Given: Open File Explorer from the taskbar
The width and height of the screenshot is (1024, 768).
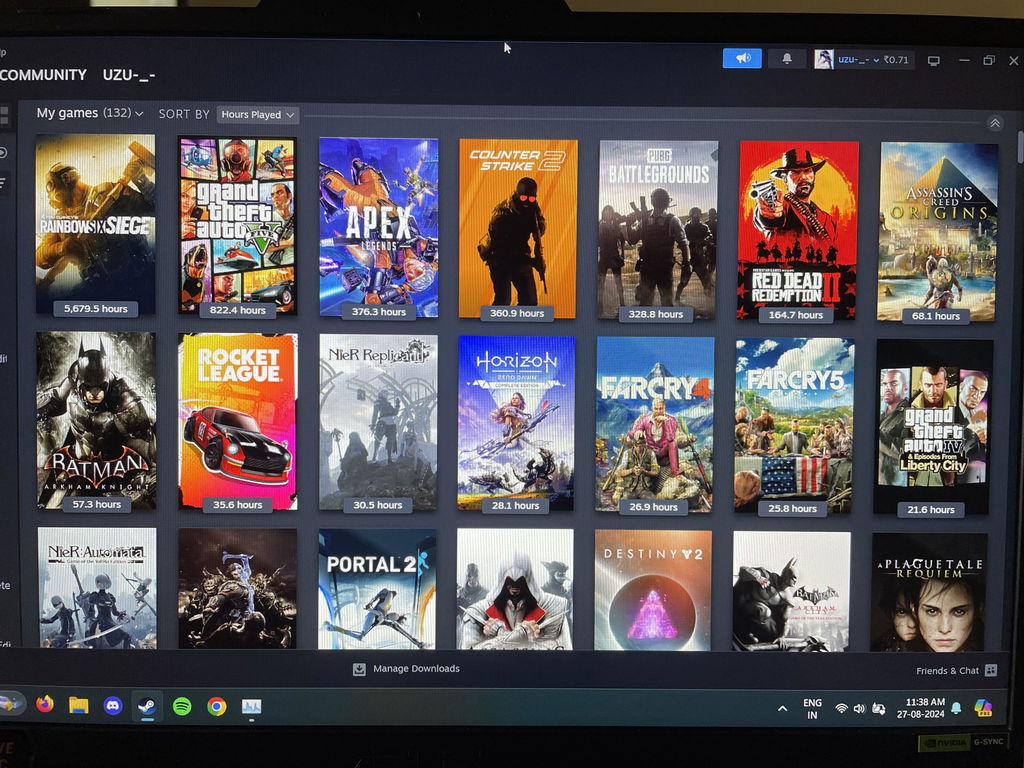Looking at the screenshot, I should pos(78,705).
